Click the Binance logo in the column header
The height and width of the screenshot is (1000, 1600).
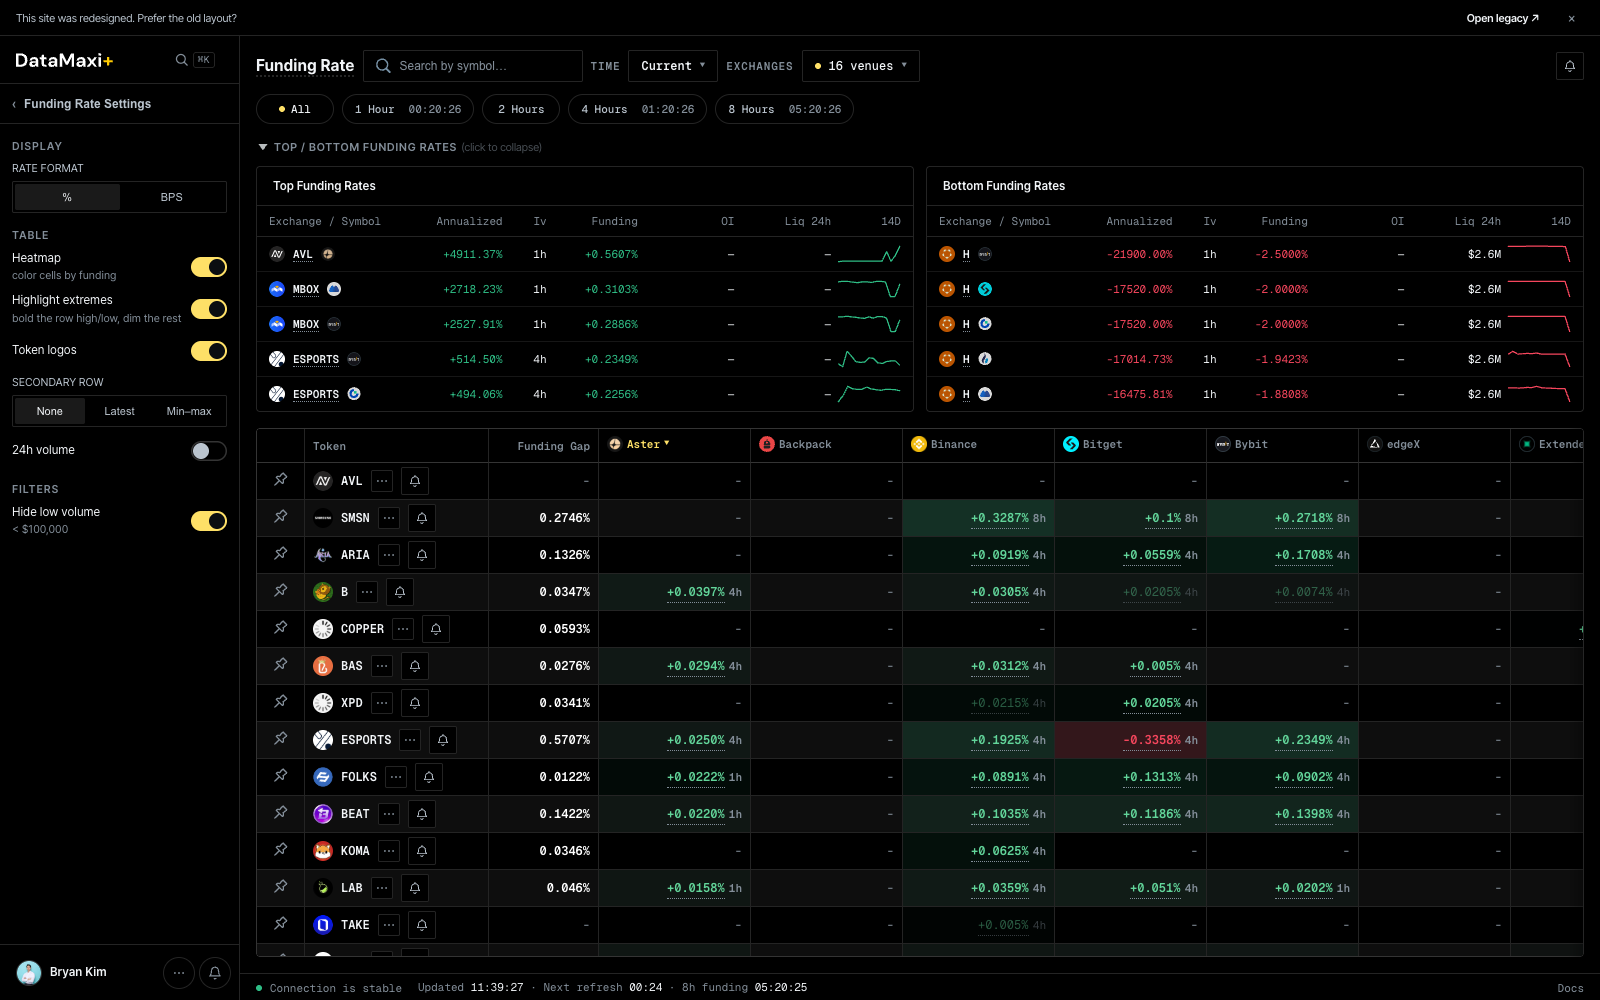[919, 444]
